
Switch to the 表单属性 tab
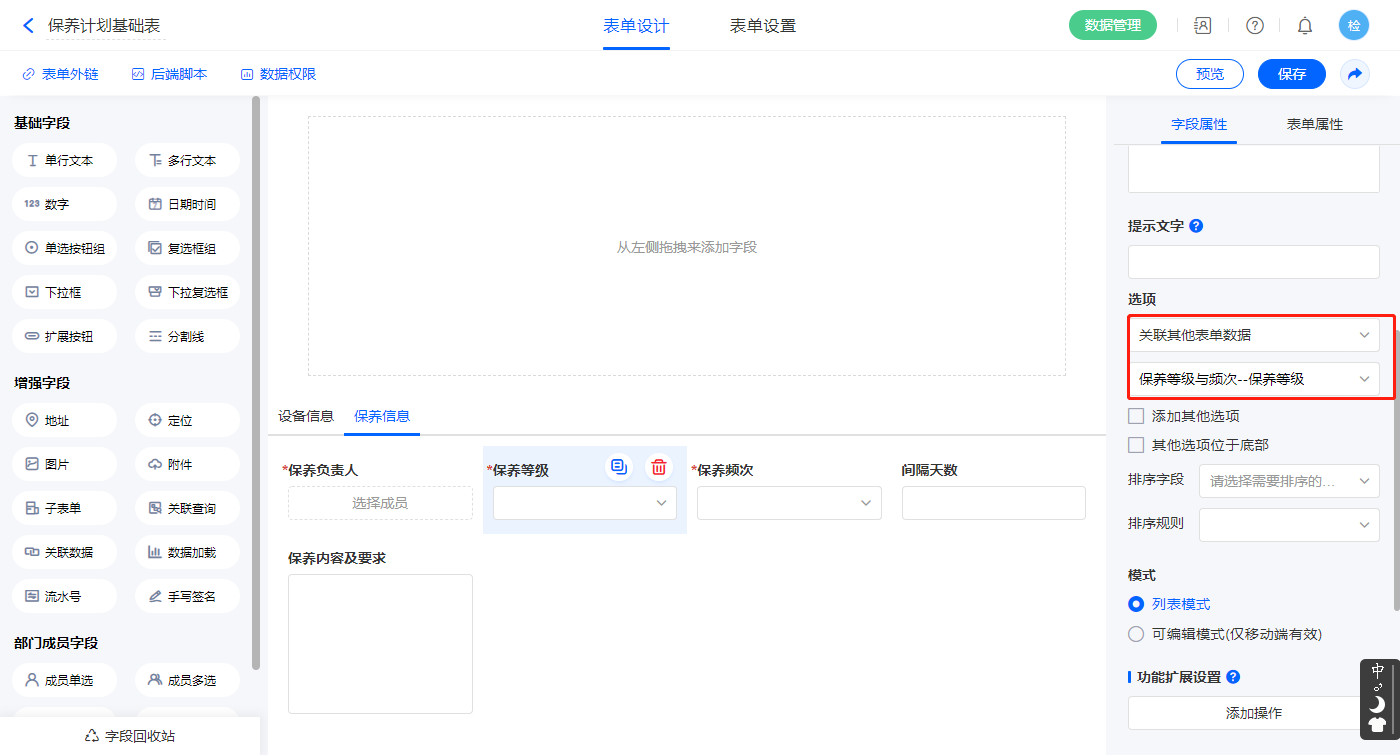1314,124
